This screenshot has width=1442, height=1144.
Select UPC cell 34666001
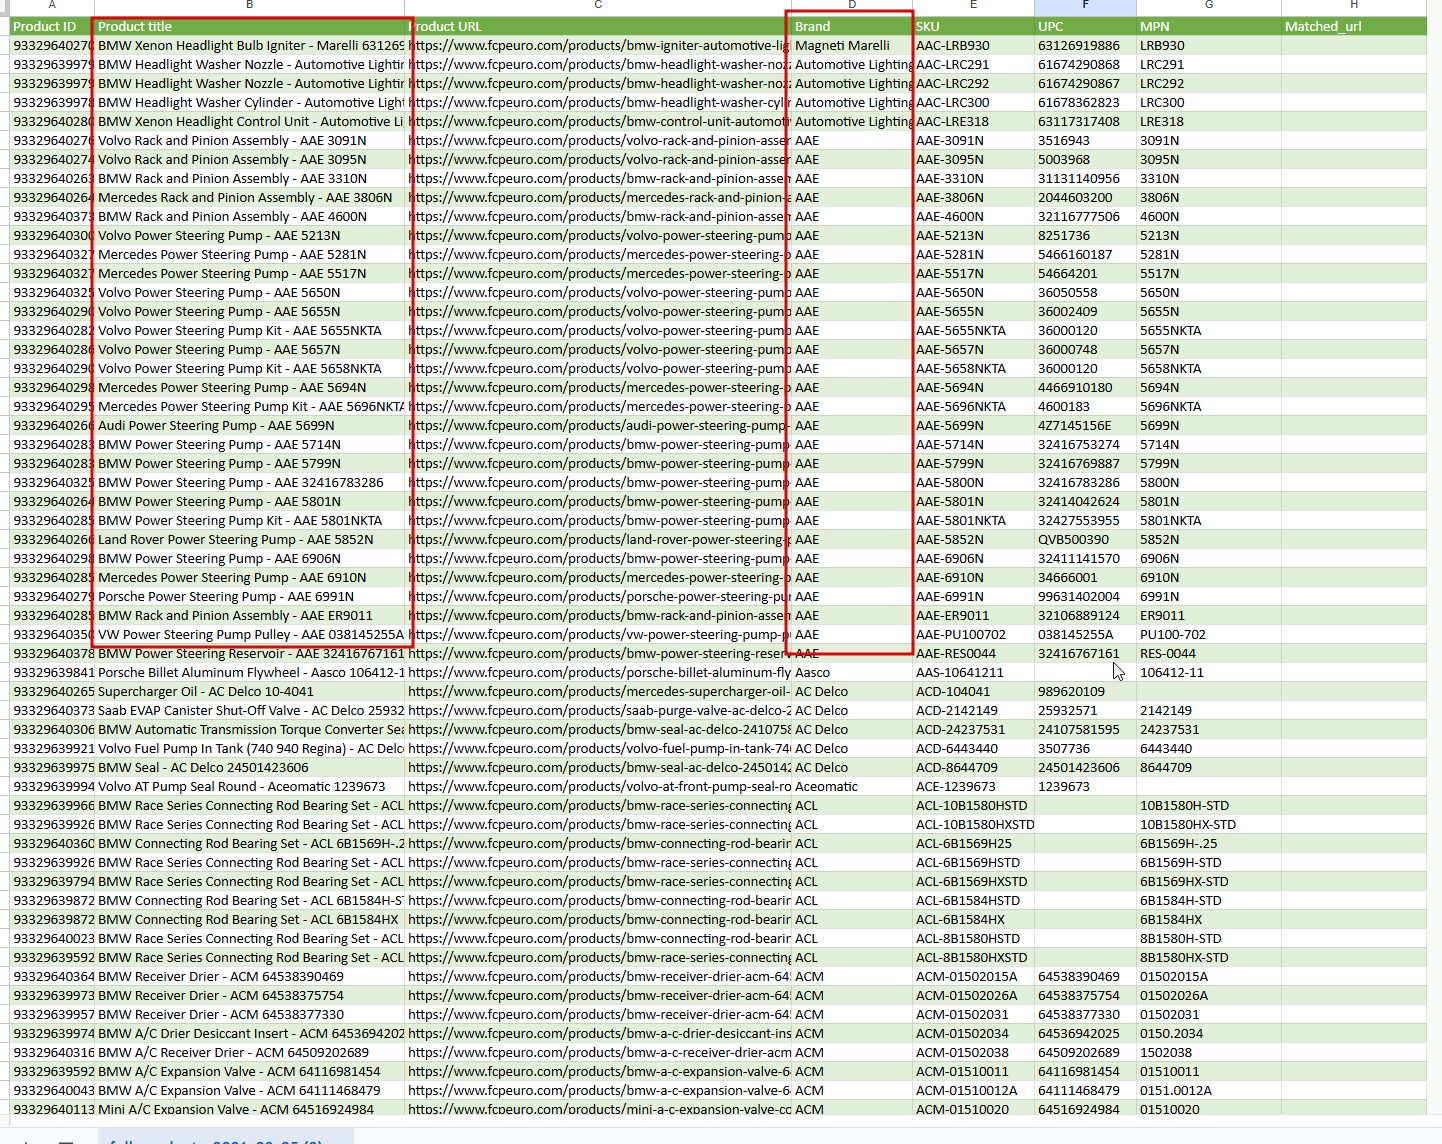1085,577
